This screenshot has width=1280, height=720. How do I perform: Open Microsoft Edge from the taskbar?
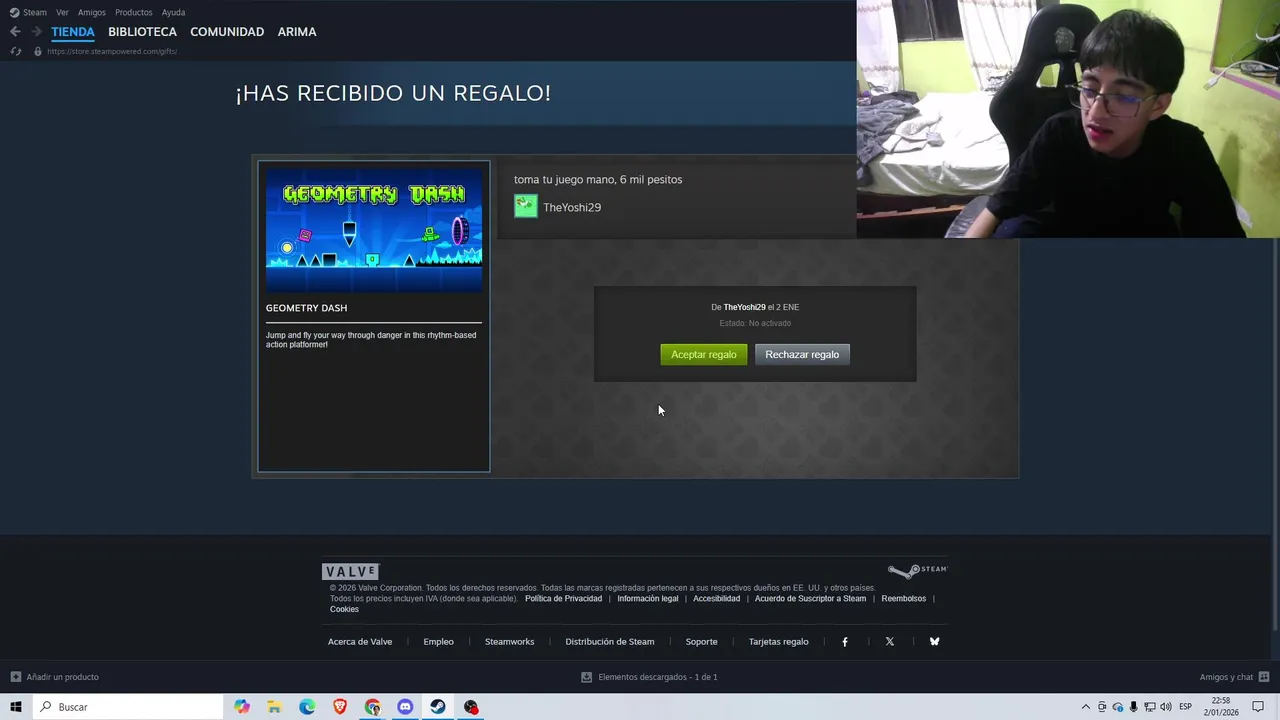coord(307,707)
